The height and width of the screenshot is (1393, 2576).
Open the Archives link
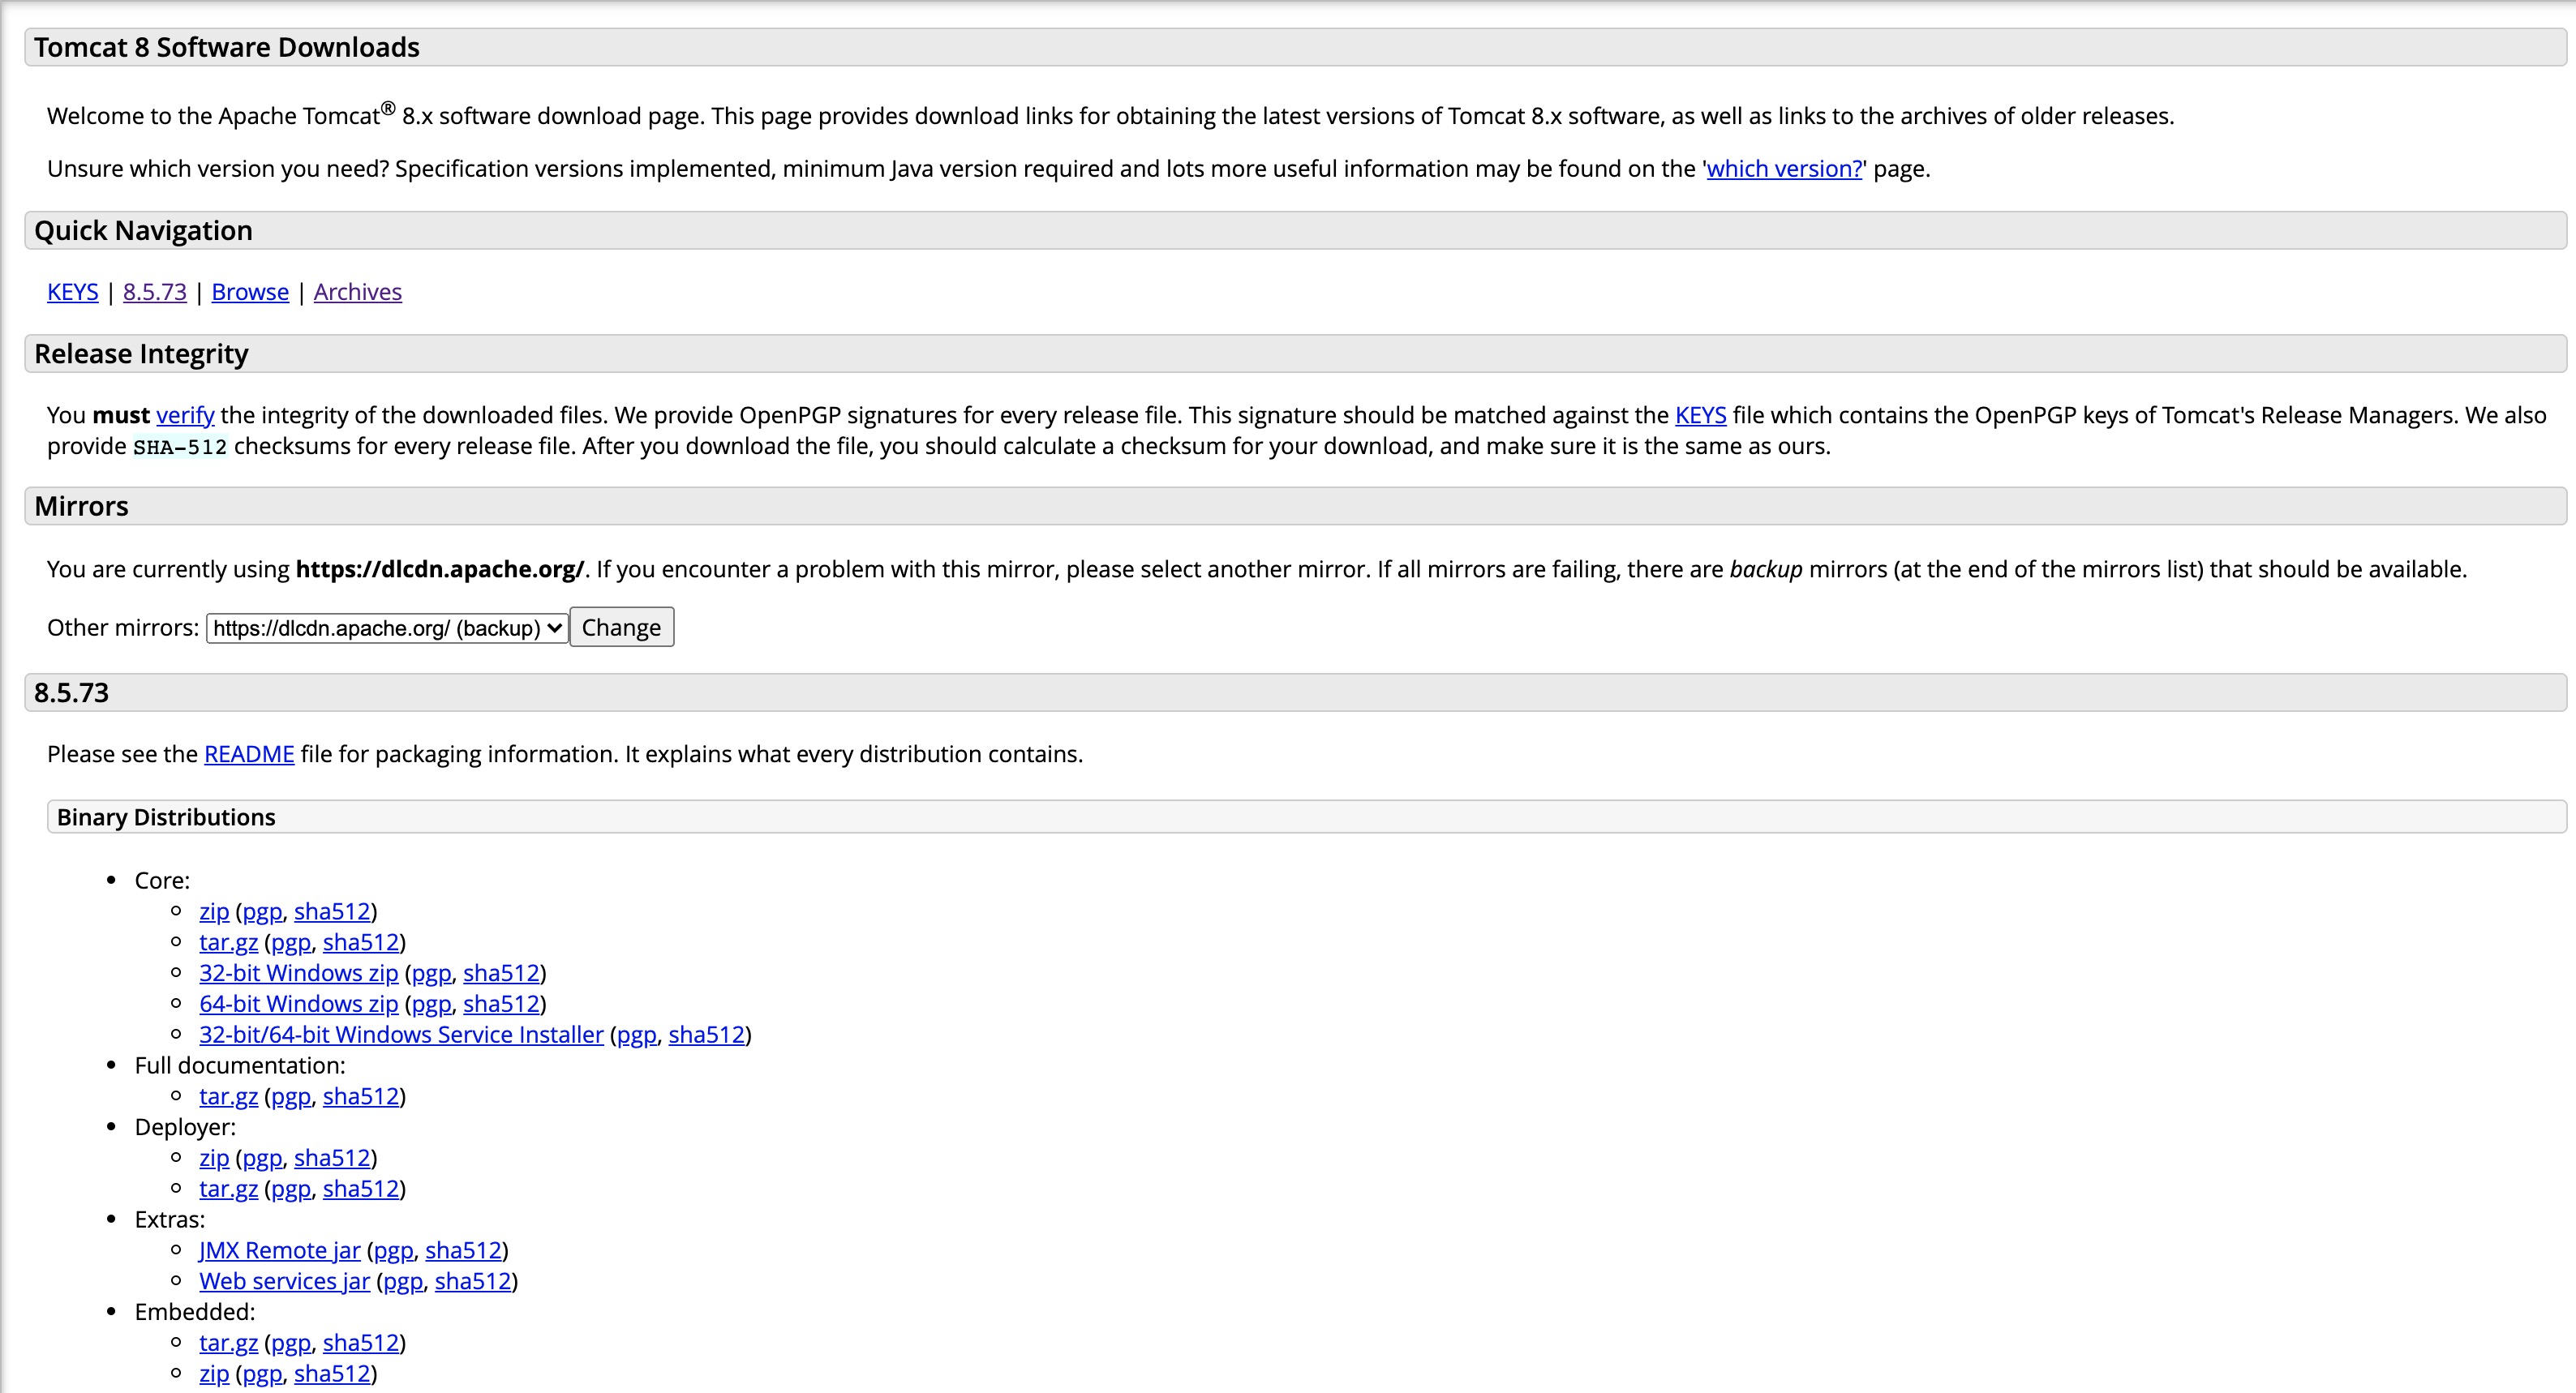click(x=358, y=292)
